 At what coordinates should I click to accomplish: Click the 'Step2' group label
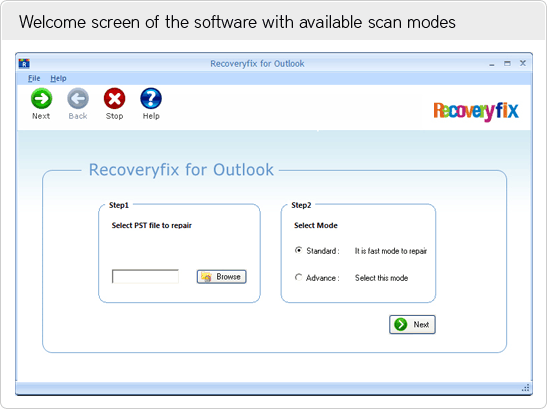point(301,205)
